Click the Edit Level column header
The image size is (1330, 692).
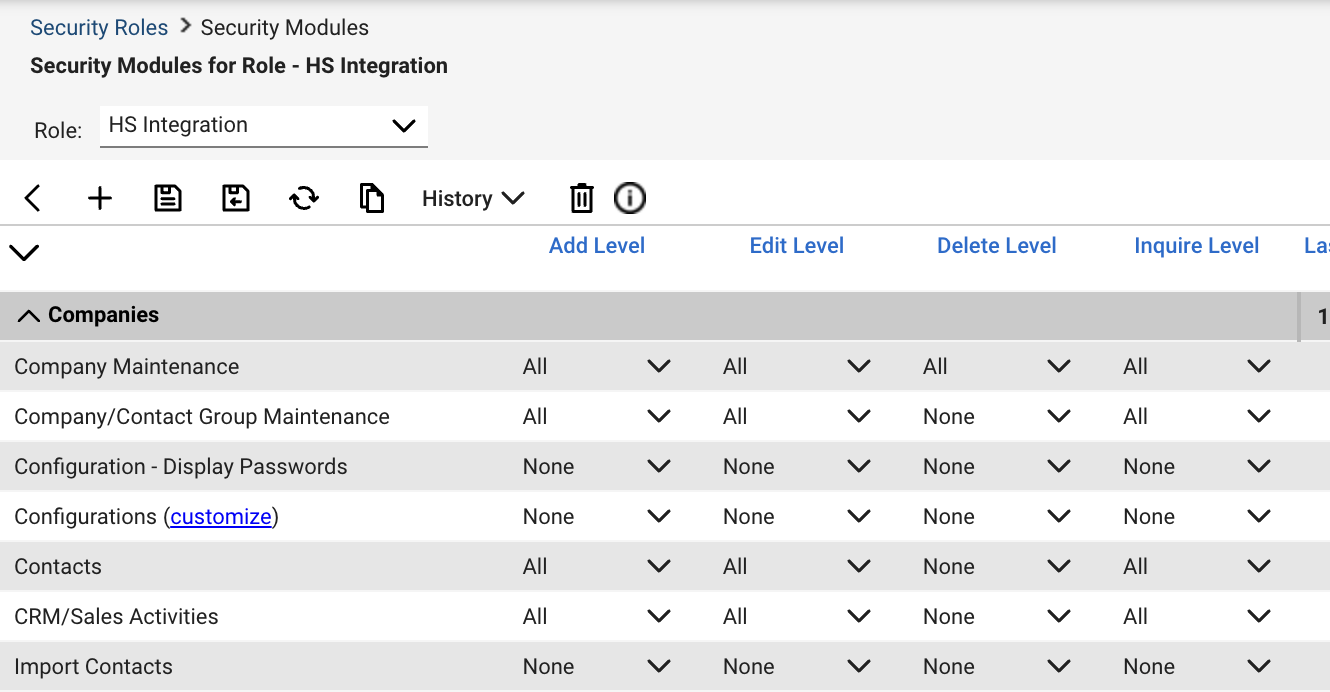click(x=797, y=246)
